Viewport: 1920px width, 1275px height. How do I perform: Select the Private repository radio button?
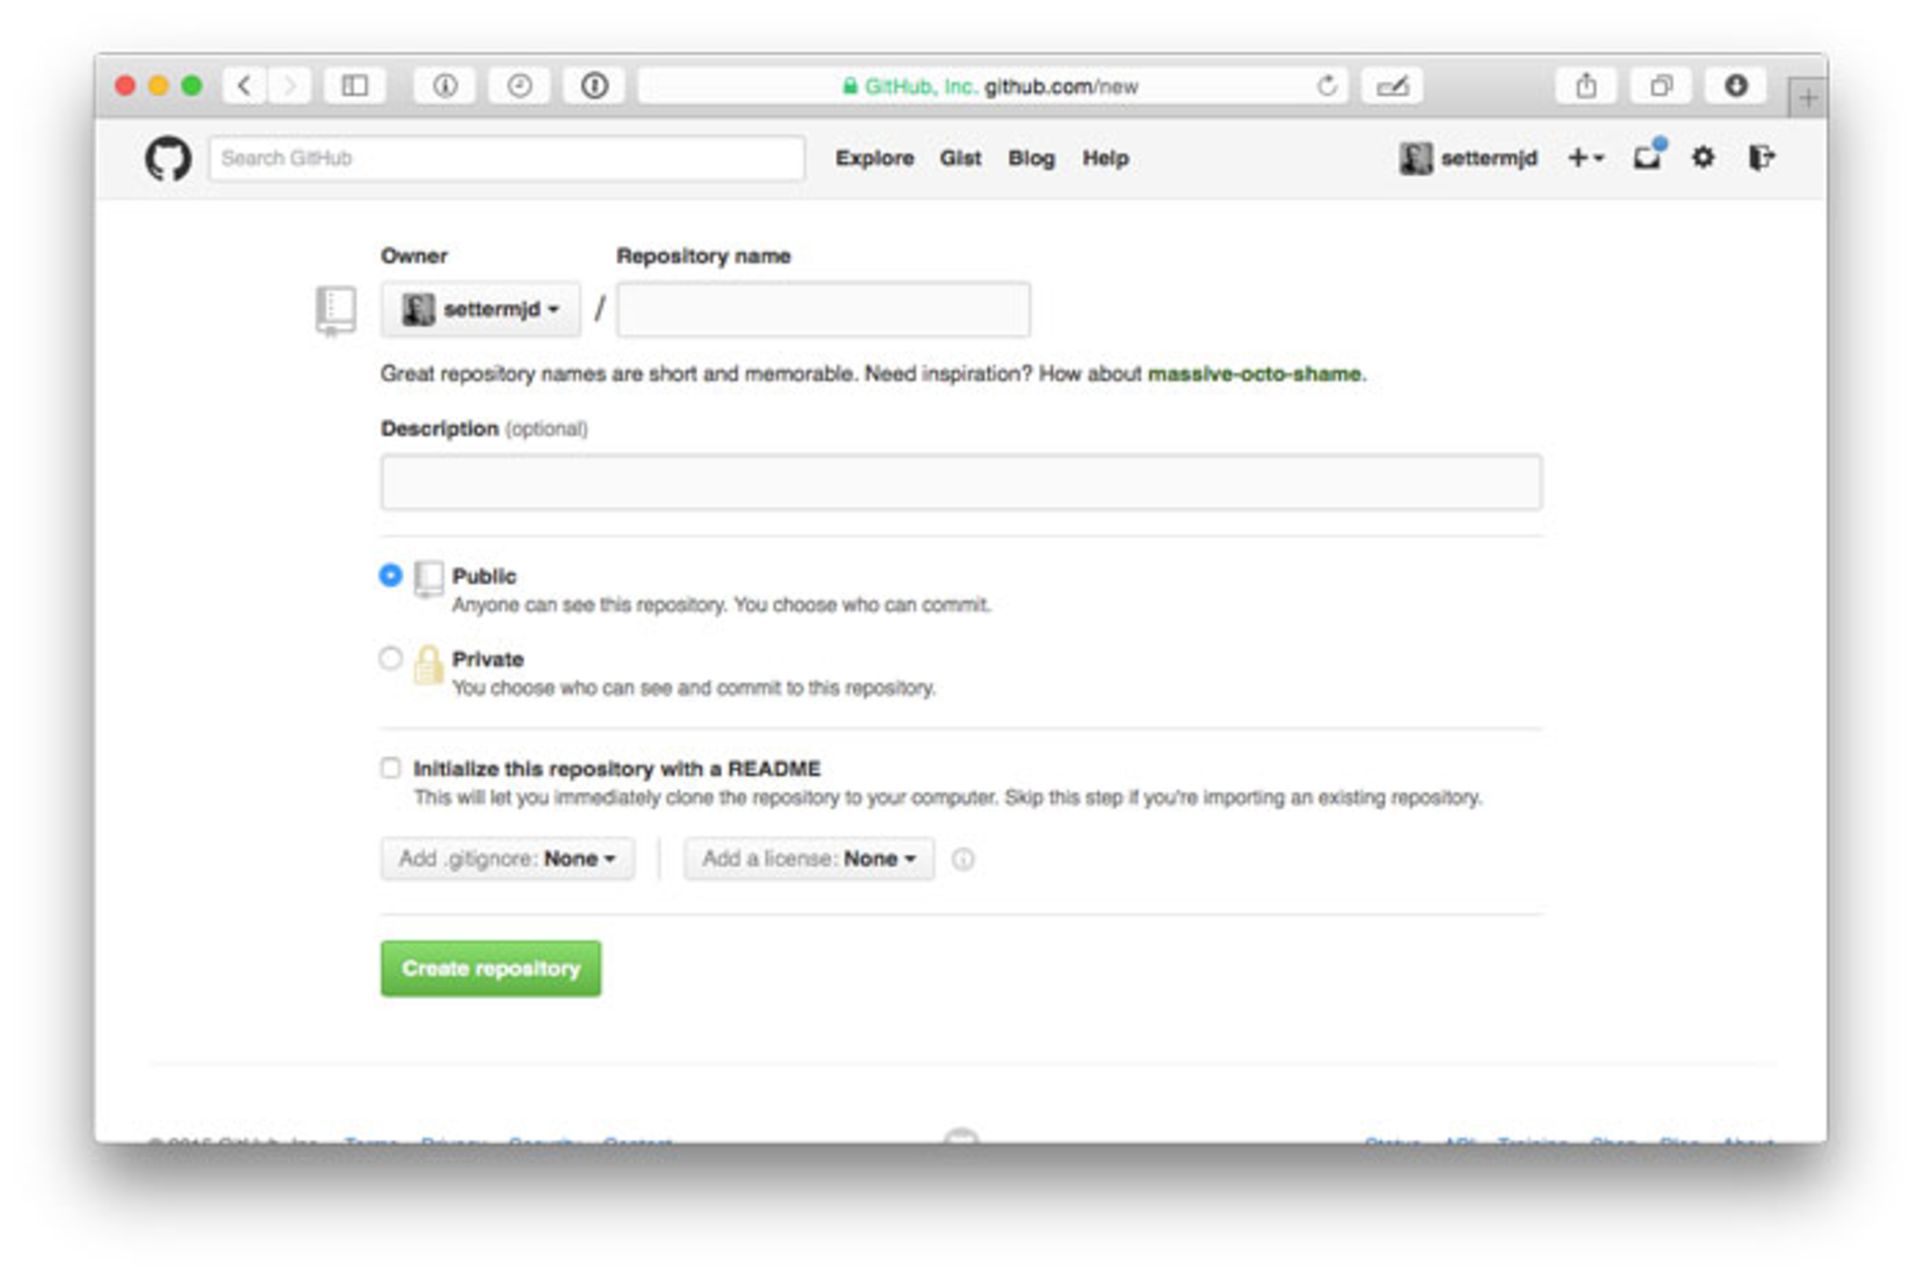391,658
